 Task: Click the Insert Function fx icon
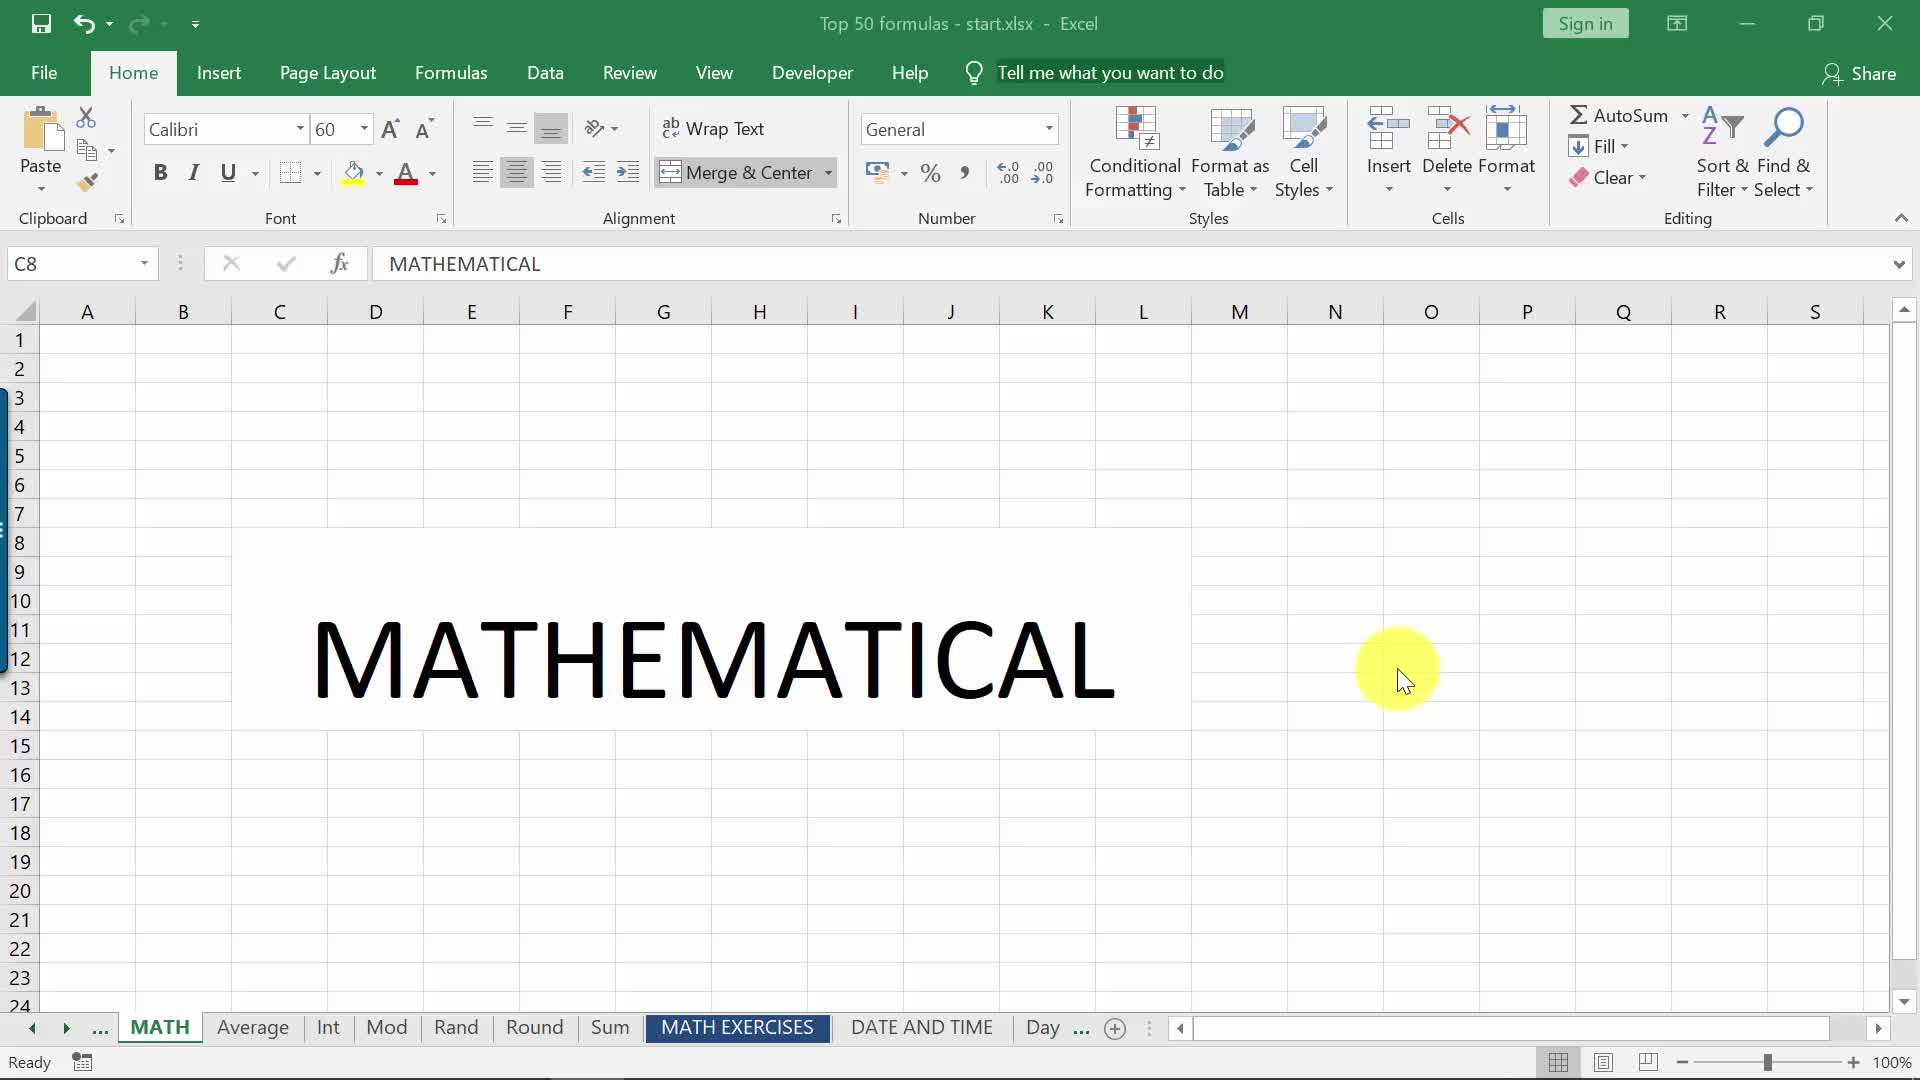pos(339,263)
